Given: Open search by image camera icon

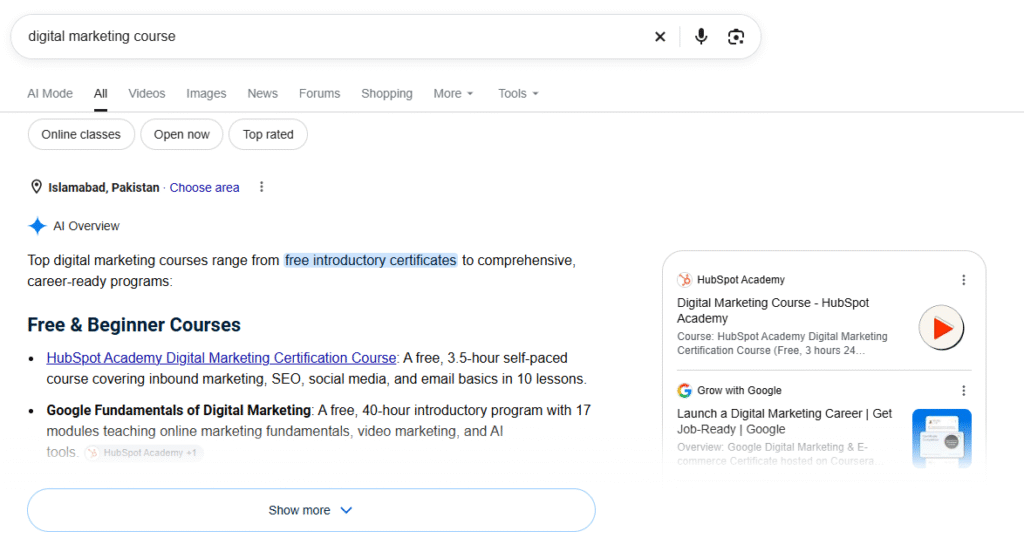Looking at the screenshot, I should (736, 37).
